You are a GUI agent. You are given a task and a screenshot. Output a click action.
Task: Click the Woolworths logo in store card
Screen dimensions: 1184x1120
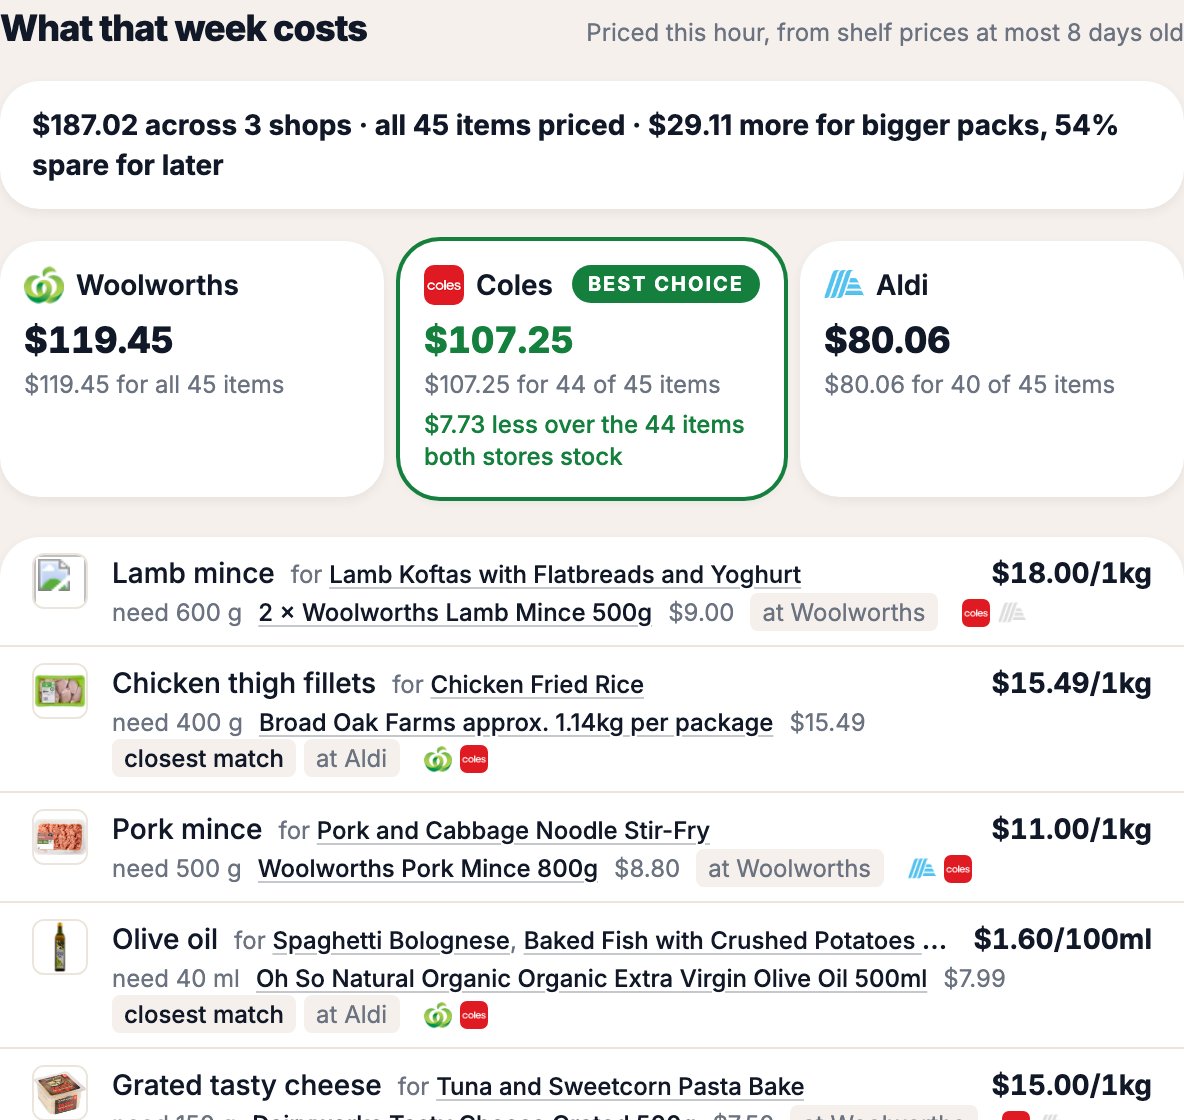[44, 285]
